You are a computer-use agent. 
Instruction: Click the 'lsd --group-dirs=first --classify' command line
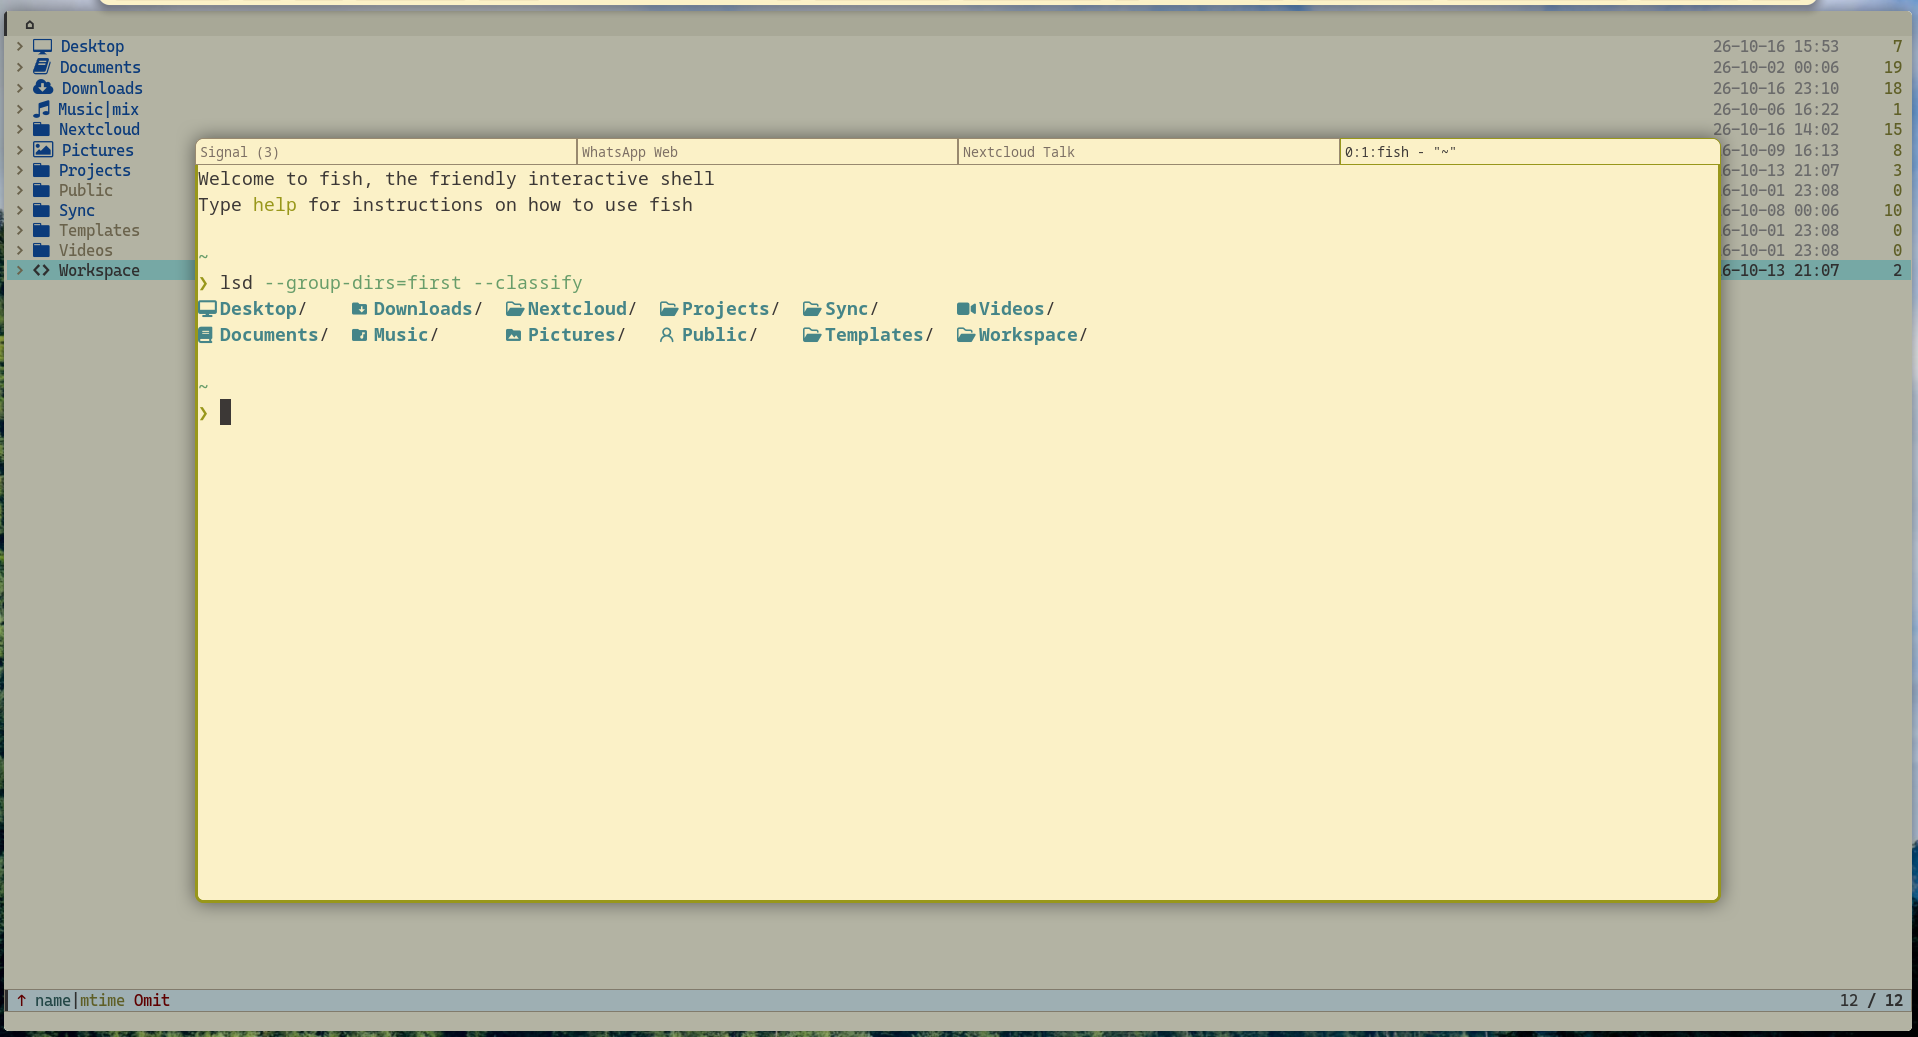pyautogui.click(x=401, y=283)
